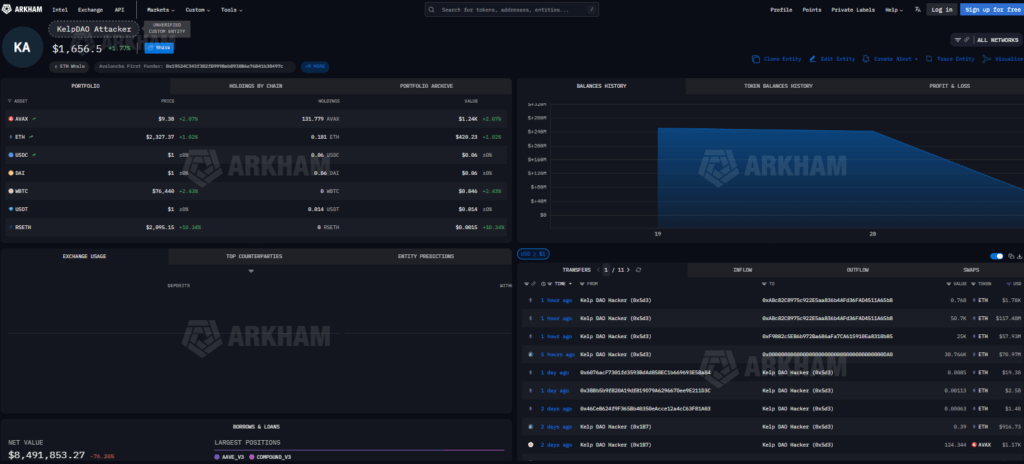Toggle the switch above transfers table
The width and height of the screenshot is (1024, 464).
(x=996, y=256)
